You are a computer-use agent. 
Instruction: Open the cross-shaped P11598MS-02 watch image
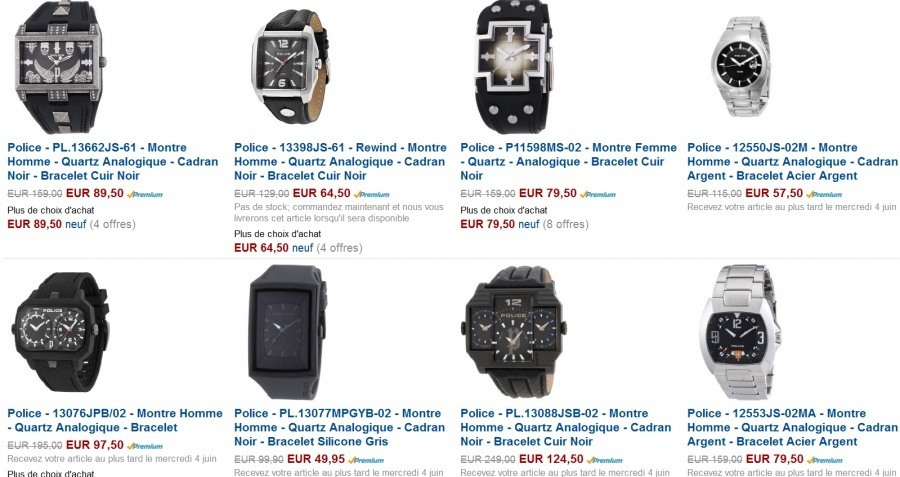coord(514,67)
